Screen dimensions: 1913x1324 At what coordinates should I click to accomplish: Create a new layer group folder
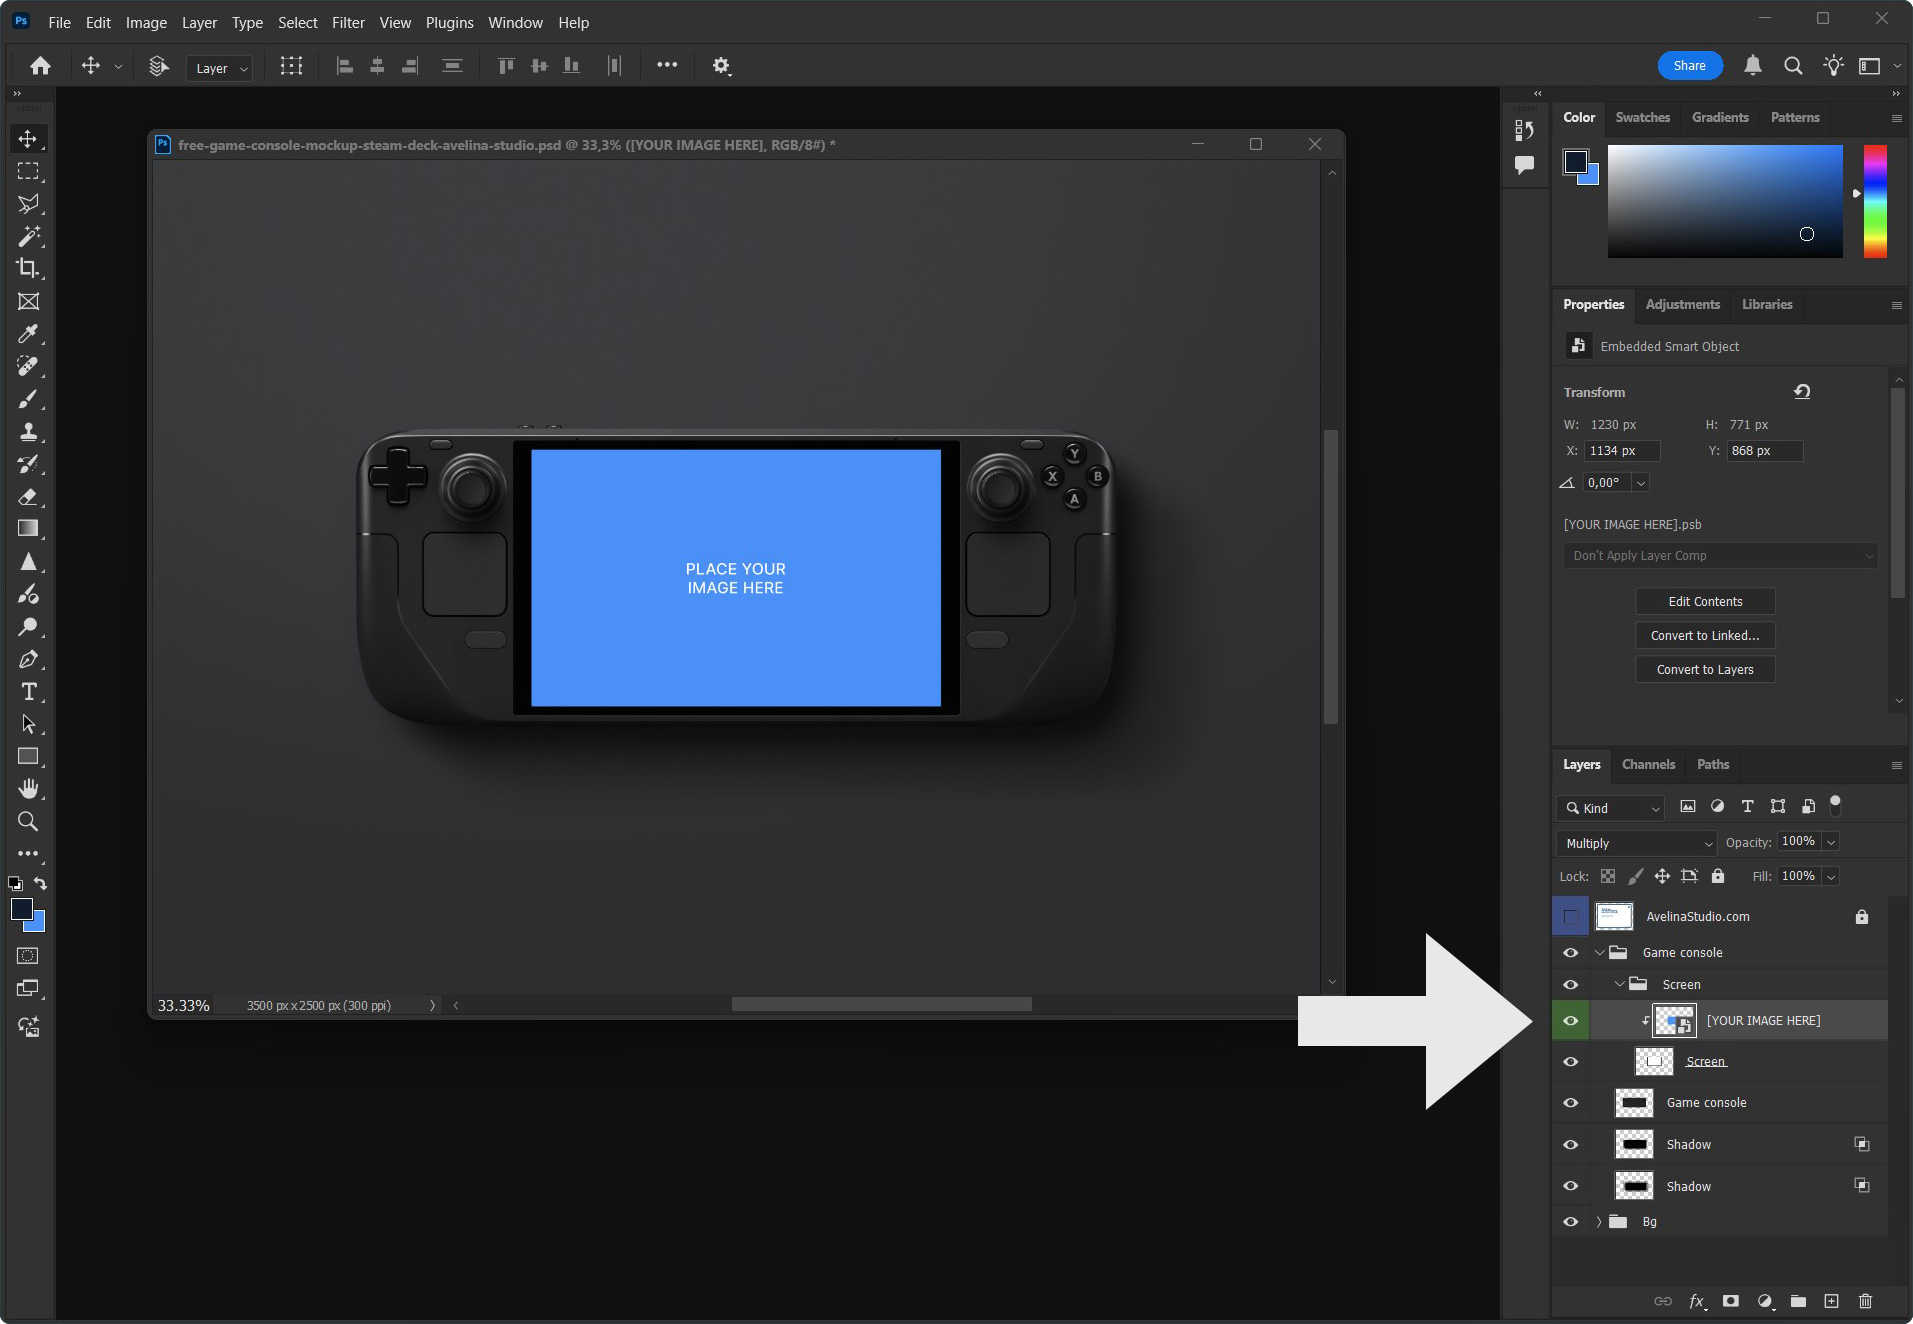pyautogui.click(x=1798, y=1301)
